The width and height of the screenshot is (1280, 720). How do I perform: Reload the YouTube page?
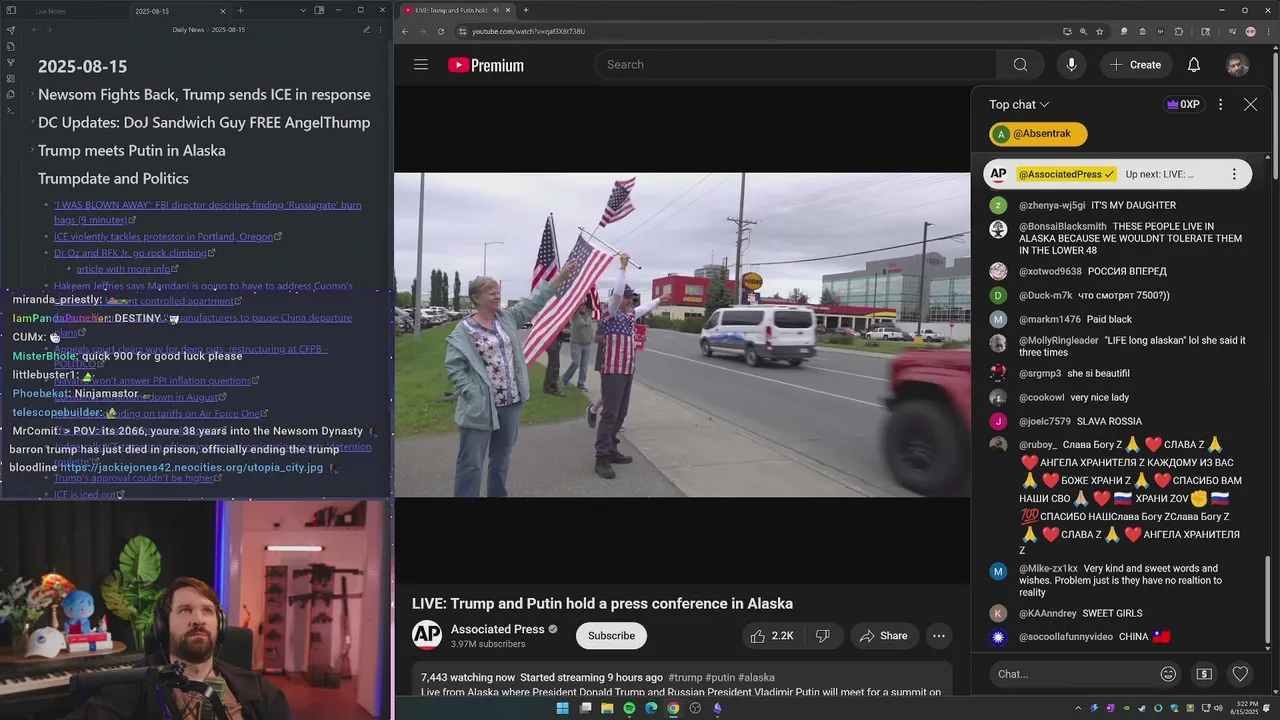pyautogui.click(x=441, y=31)
